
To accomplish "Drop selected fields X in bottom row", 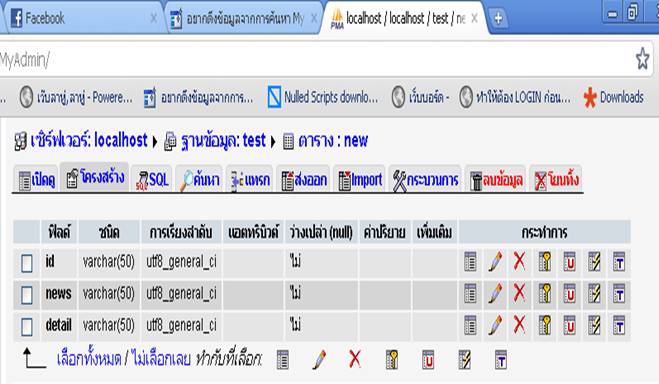I will [355, 360].
